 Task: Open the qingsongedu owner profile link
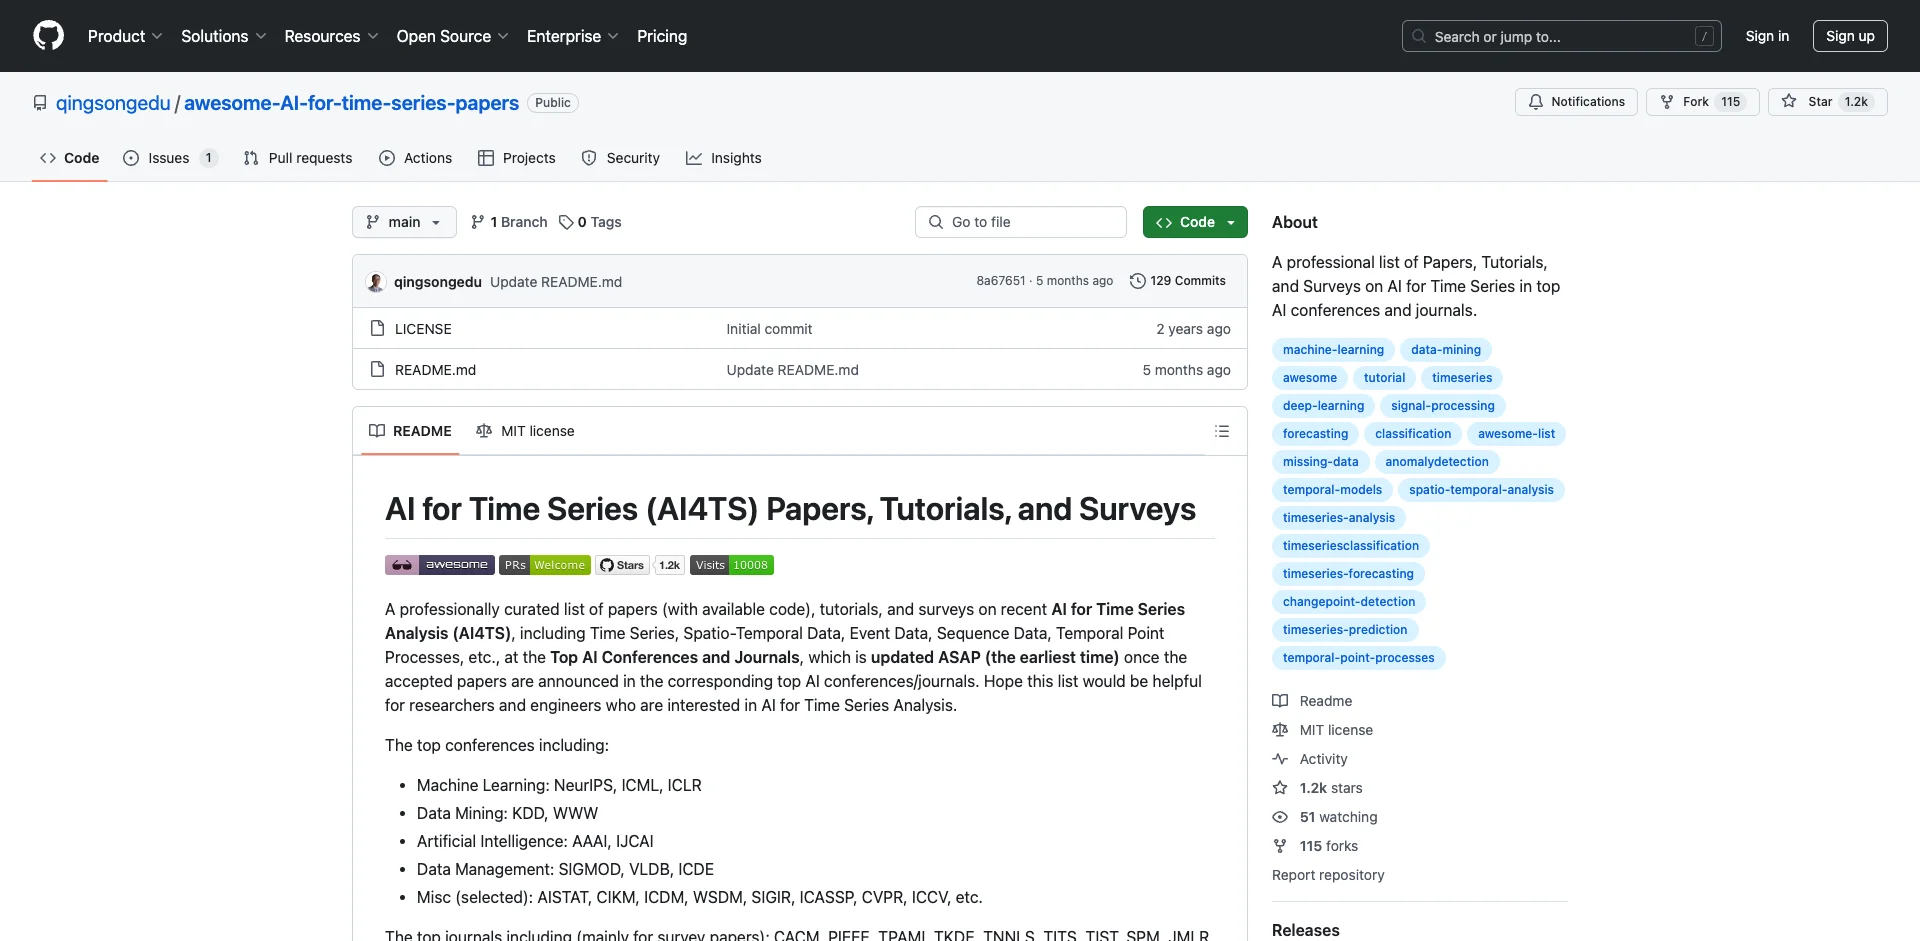click(x=113, y=103)
